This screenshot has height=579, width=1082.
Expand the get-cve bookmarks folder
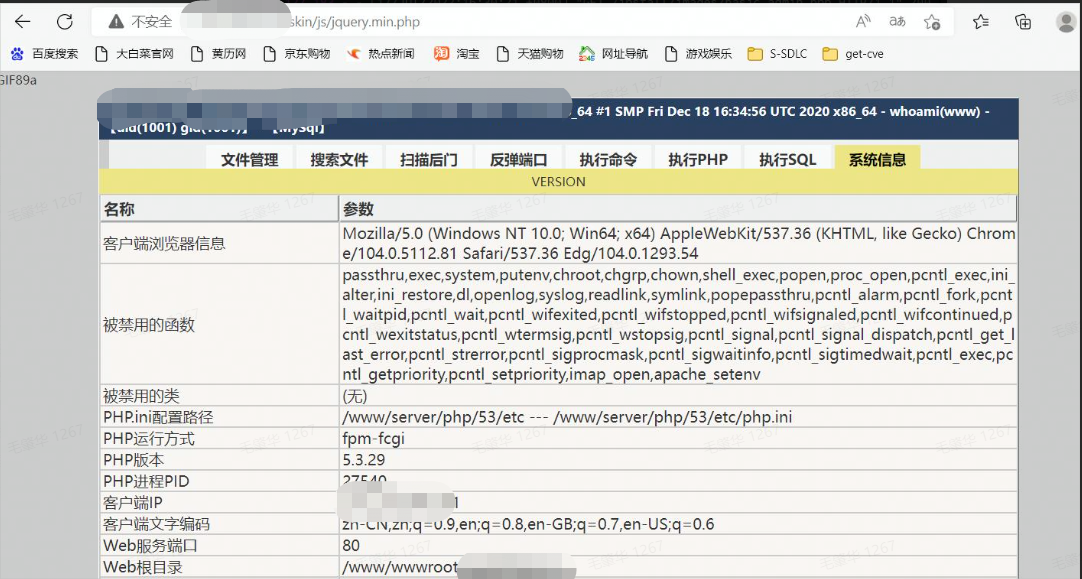point(854,53)
